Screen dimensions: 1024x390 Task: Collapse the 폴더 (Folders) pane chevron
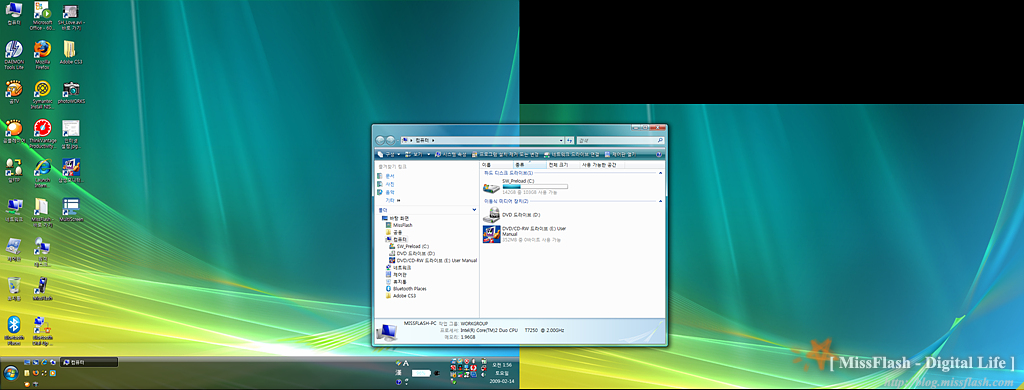click(x=474, y=210)
